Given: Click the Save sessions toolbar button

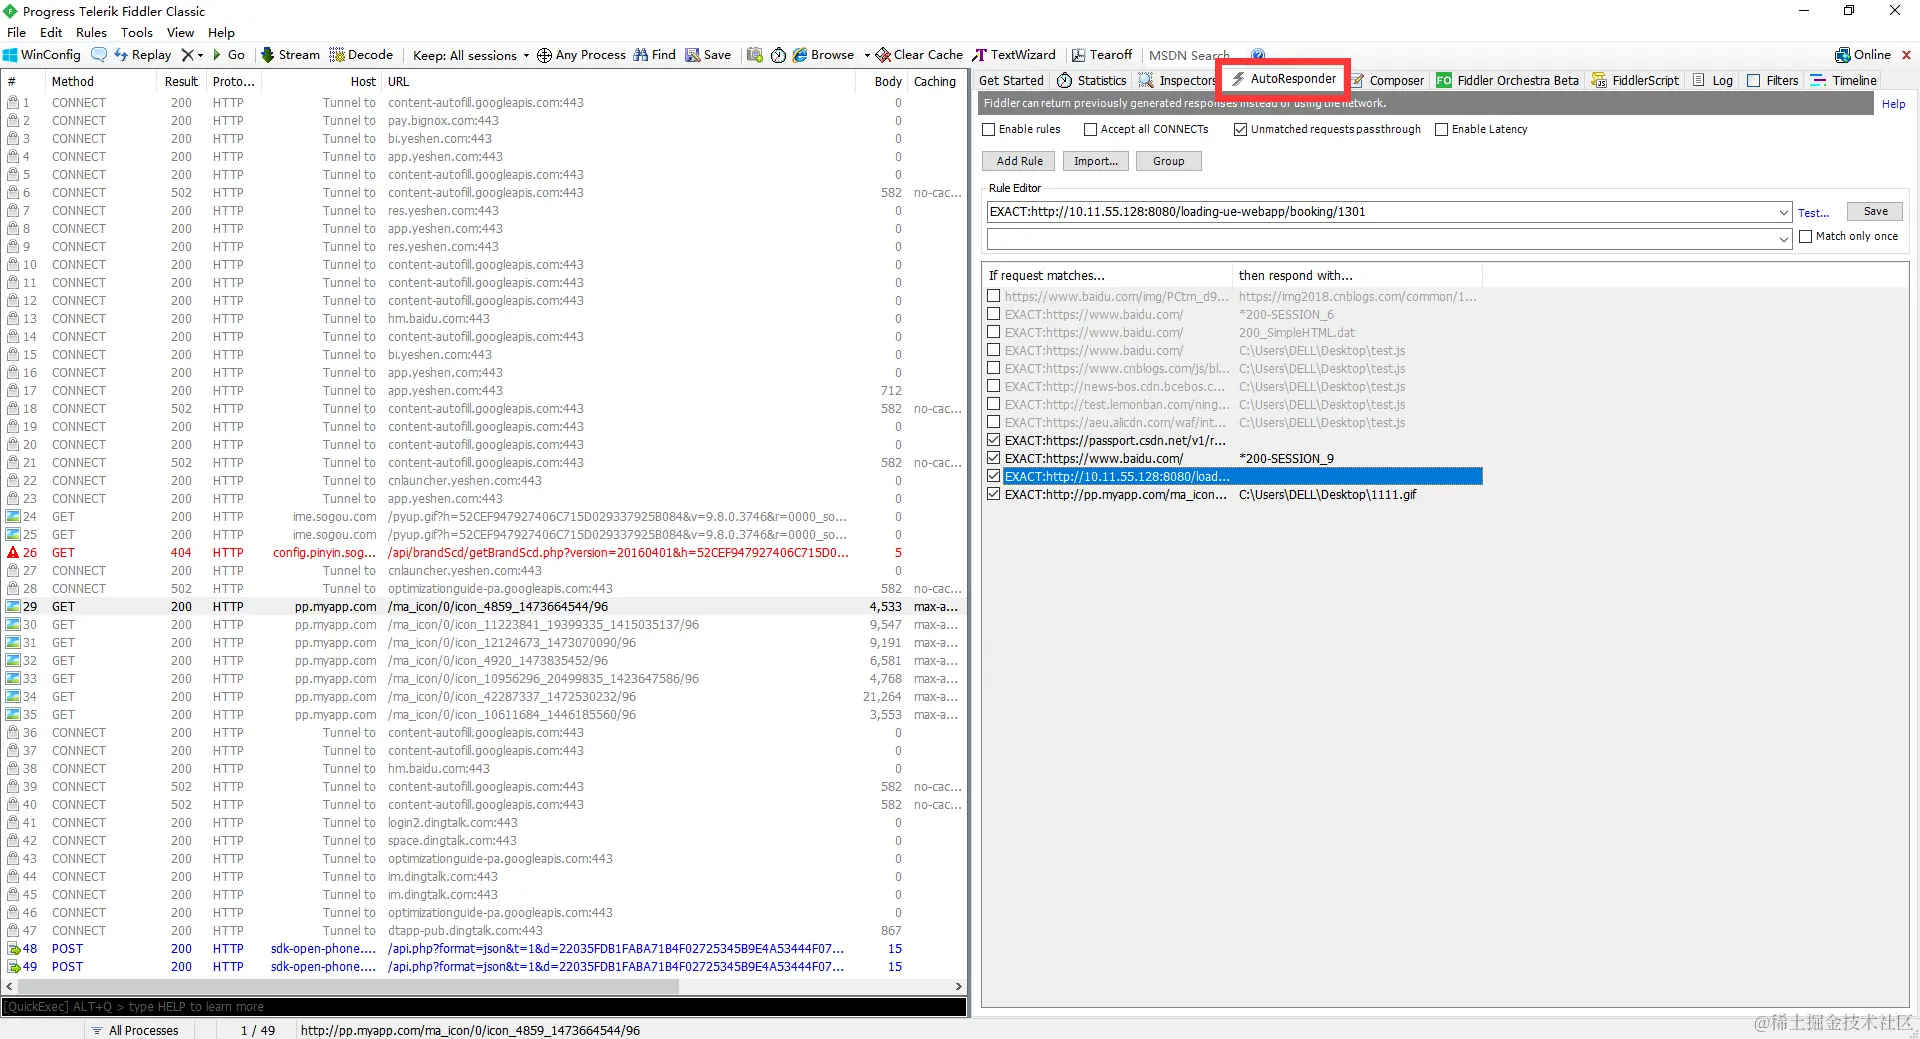Looking at the screenshot, I should click(708, 55).
